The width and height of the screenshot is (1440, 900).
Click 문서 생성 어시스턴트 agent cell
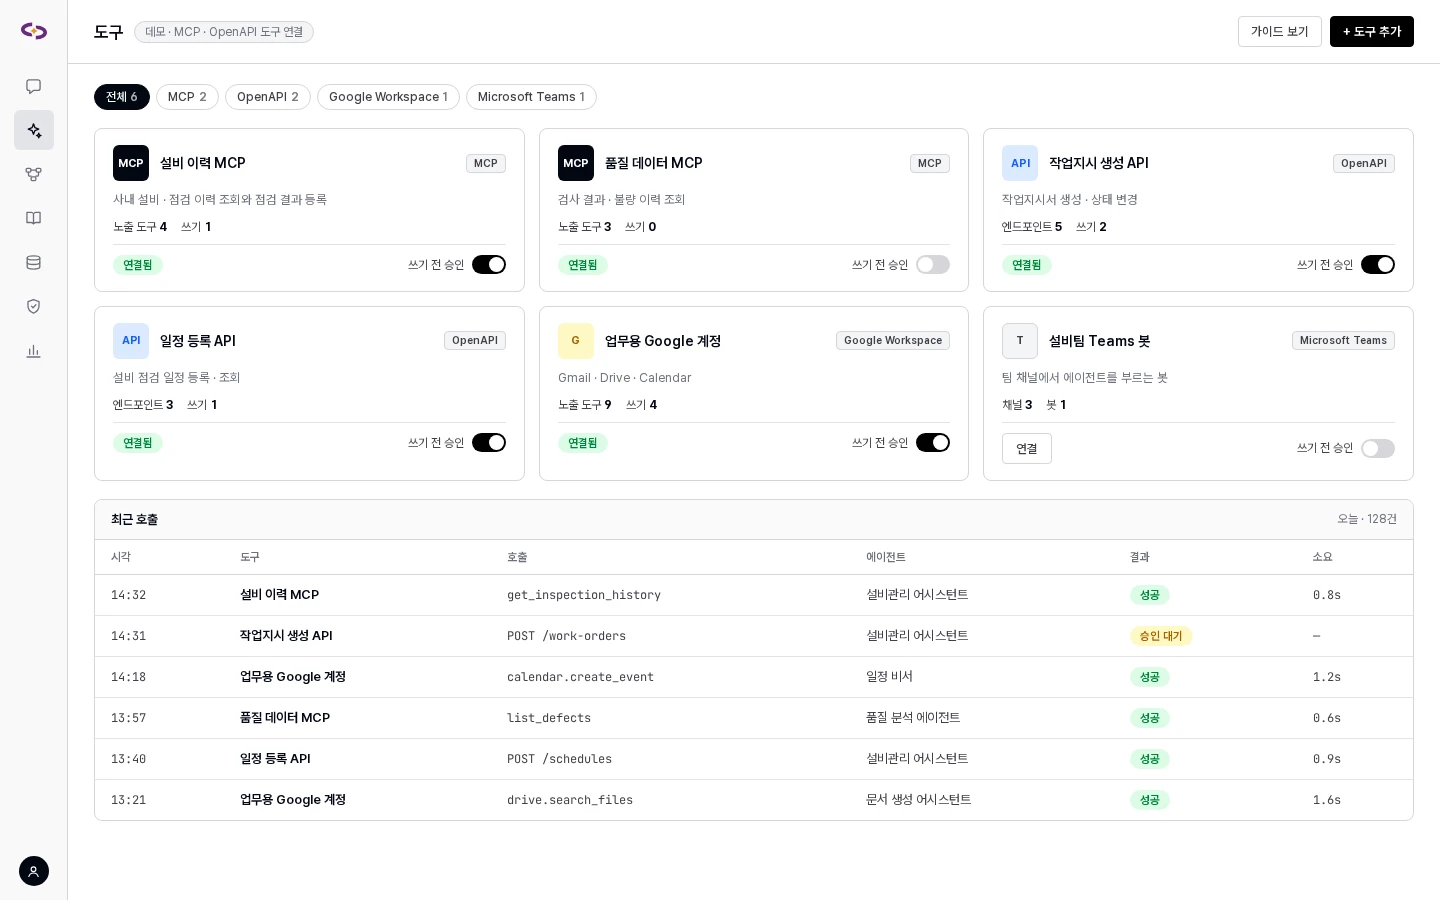[x=918, y=800]
